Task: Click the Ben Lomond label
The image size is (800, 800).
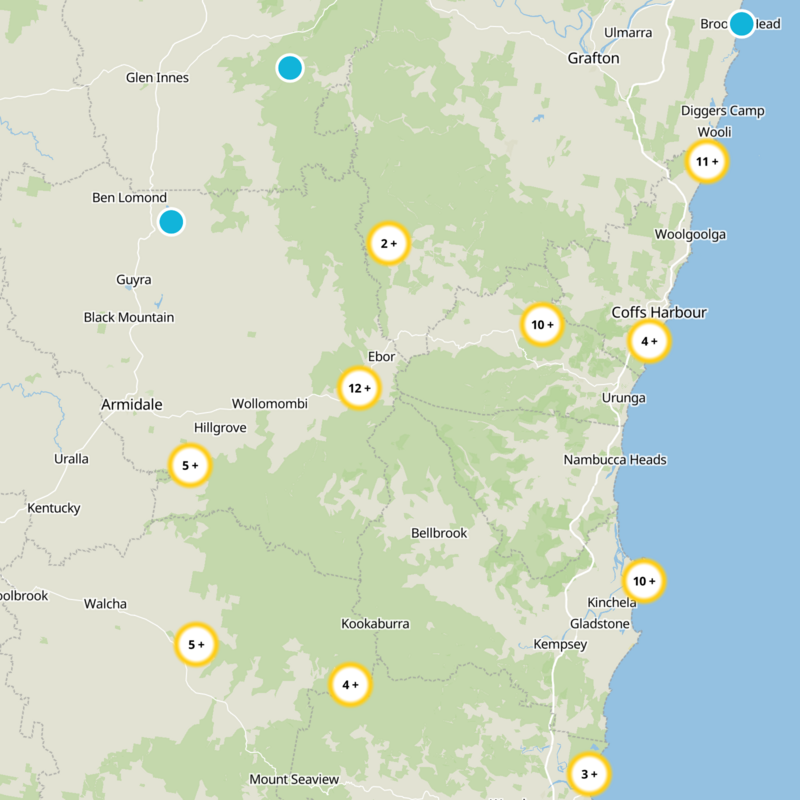Action: (x=129, y=197)
